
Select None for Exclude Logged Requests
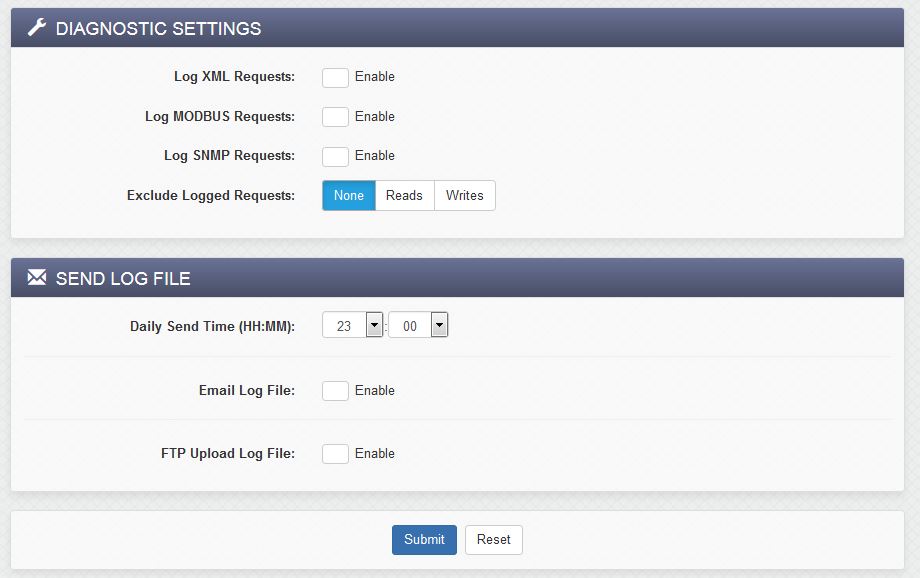pyautogui.click(x=348, y=195)
